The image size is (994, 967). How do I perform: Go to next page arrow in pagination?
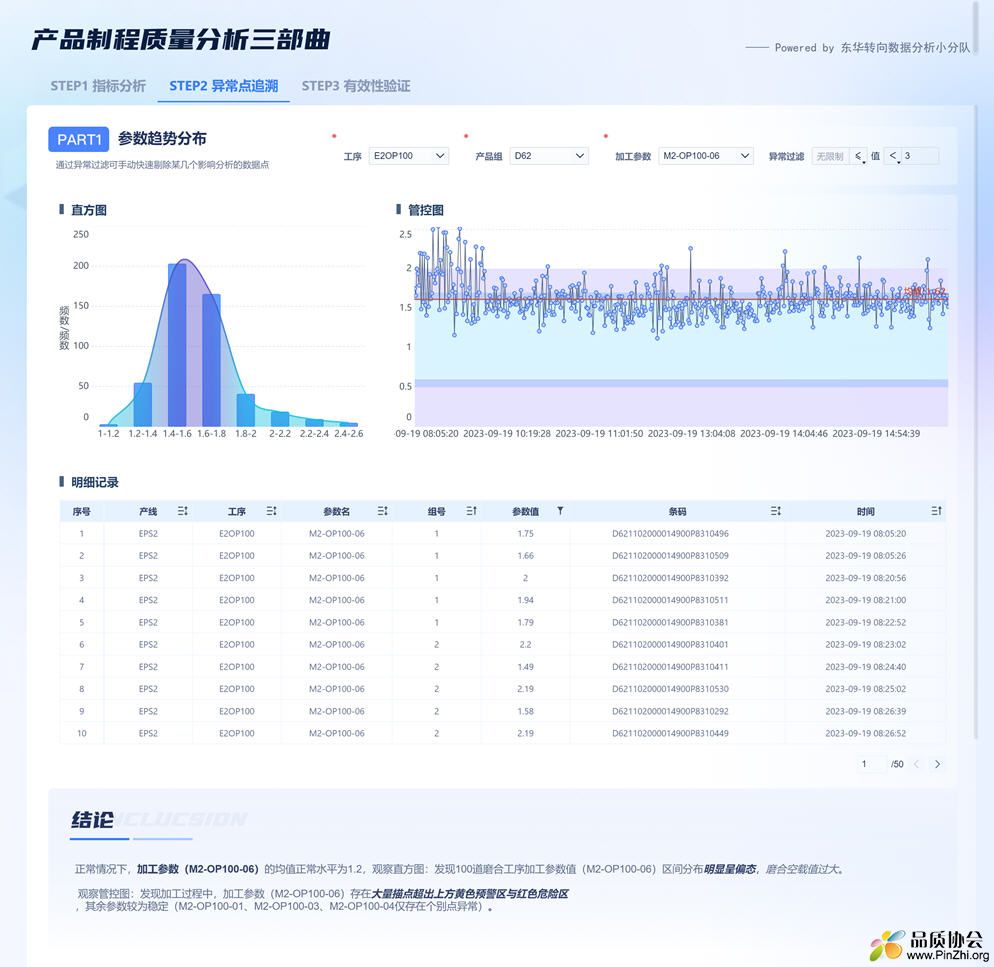(938, 764)
